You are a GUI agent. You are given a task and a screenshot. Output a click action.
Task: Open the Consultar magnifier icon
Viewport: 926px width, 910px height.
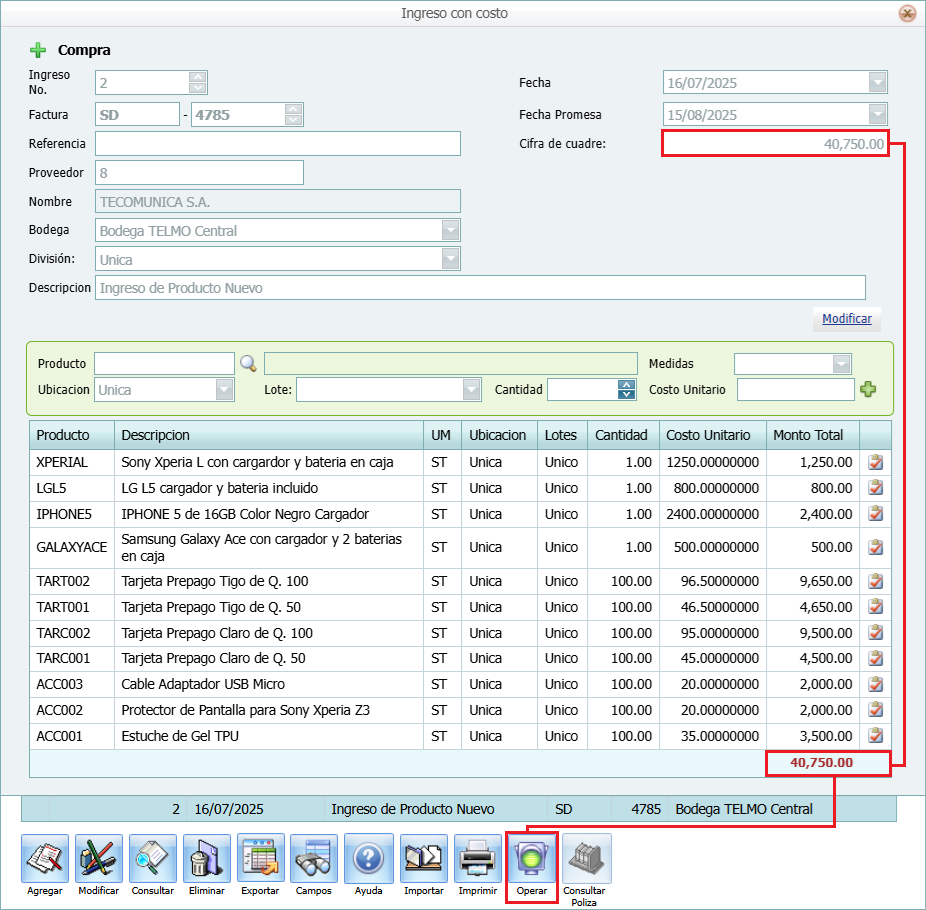pyautogui.click(x=152, y=859)
